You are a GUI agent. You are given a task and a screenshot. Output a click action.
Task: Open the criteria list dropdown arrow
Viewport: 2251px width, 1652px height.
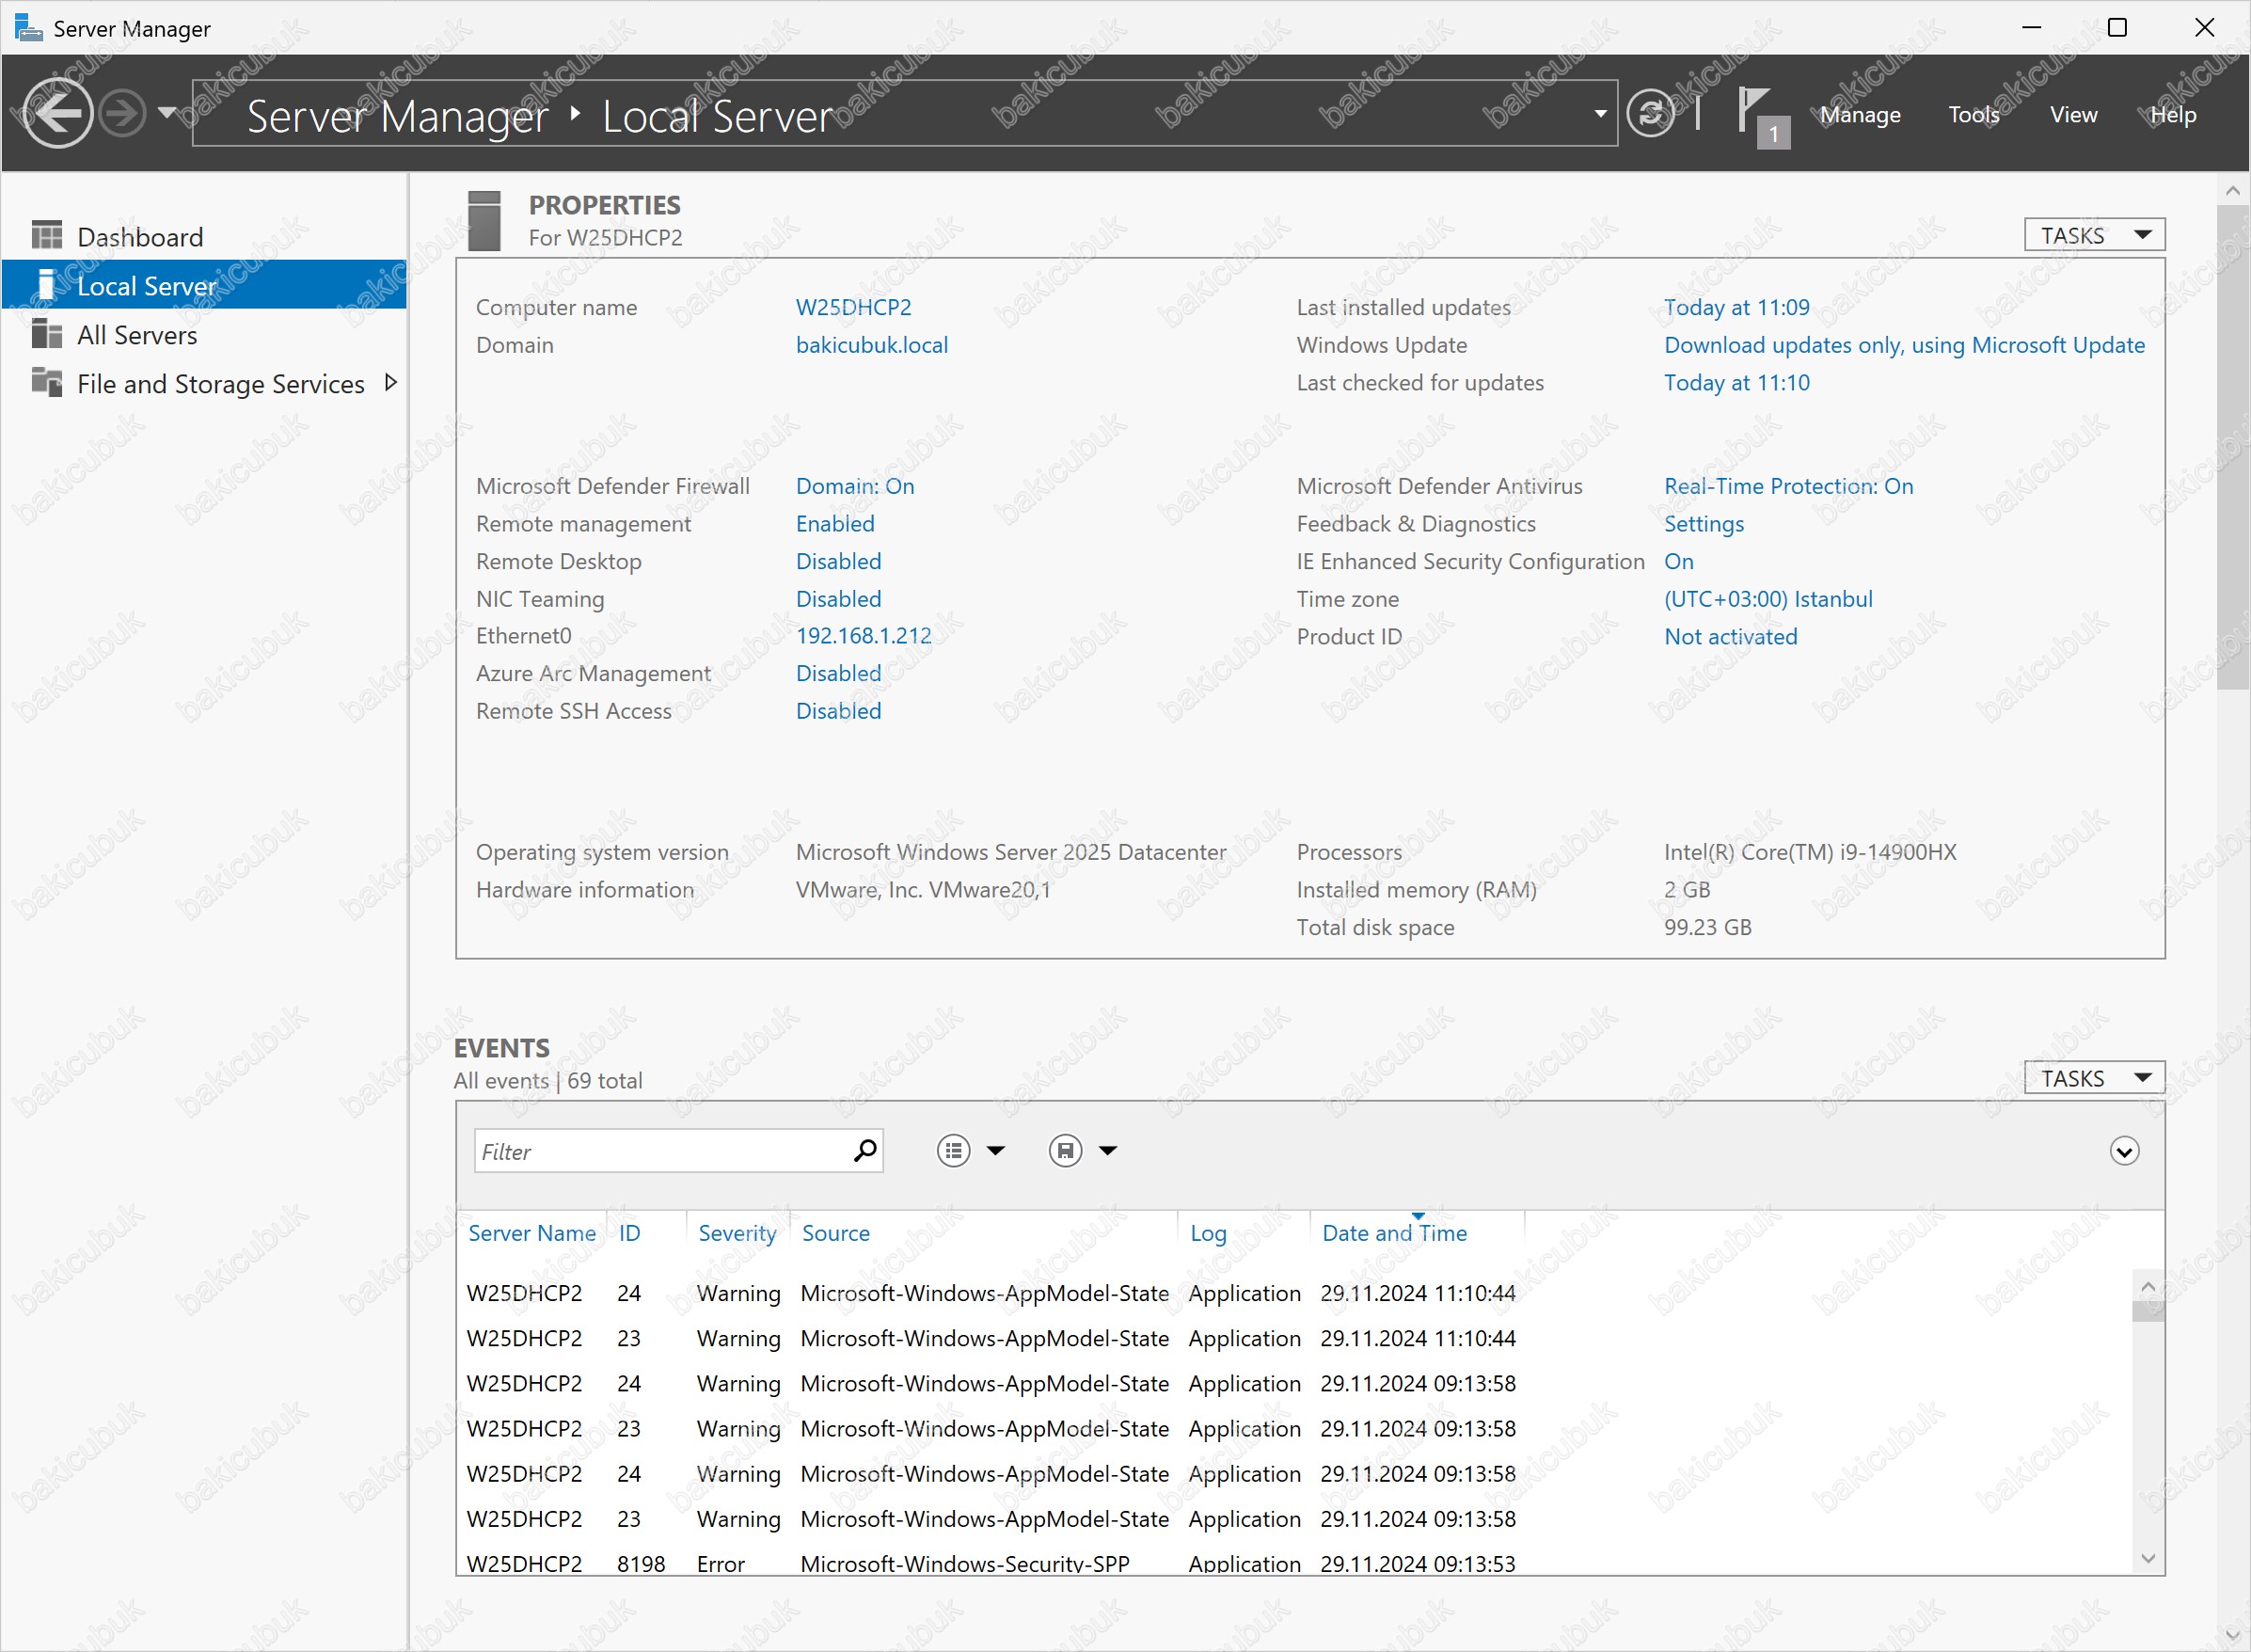pos(996,1151)
